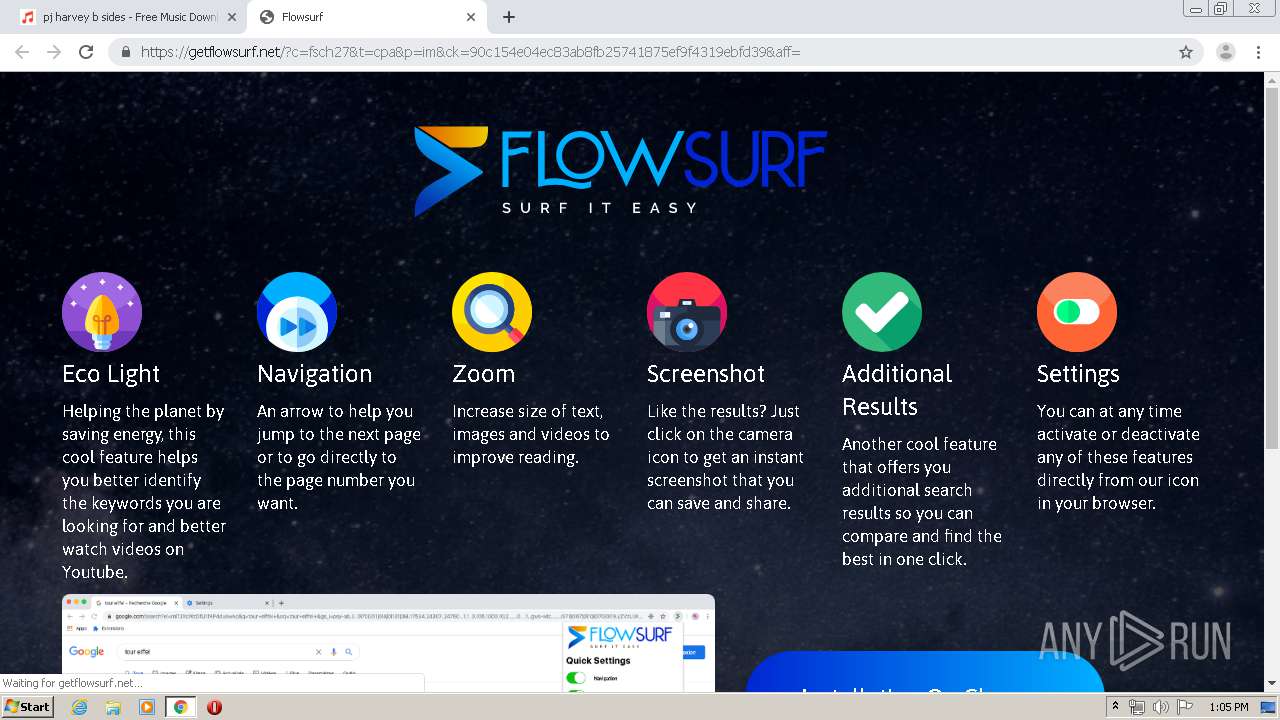This screenshot has height=720, width=1280.
Task: Click the Zoom heading text
Action: (483, 373)
